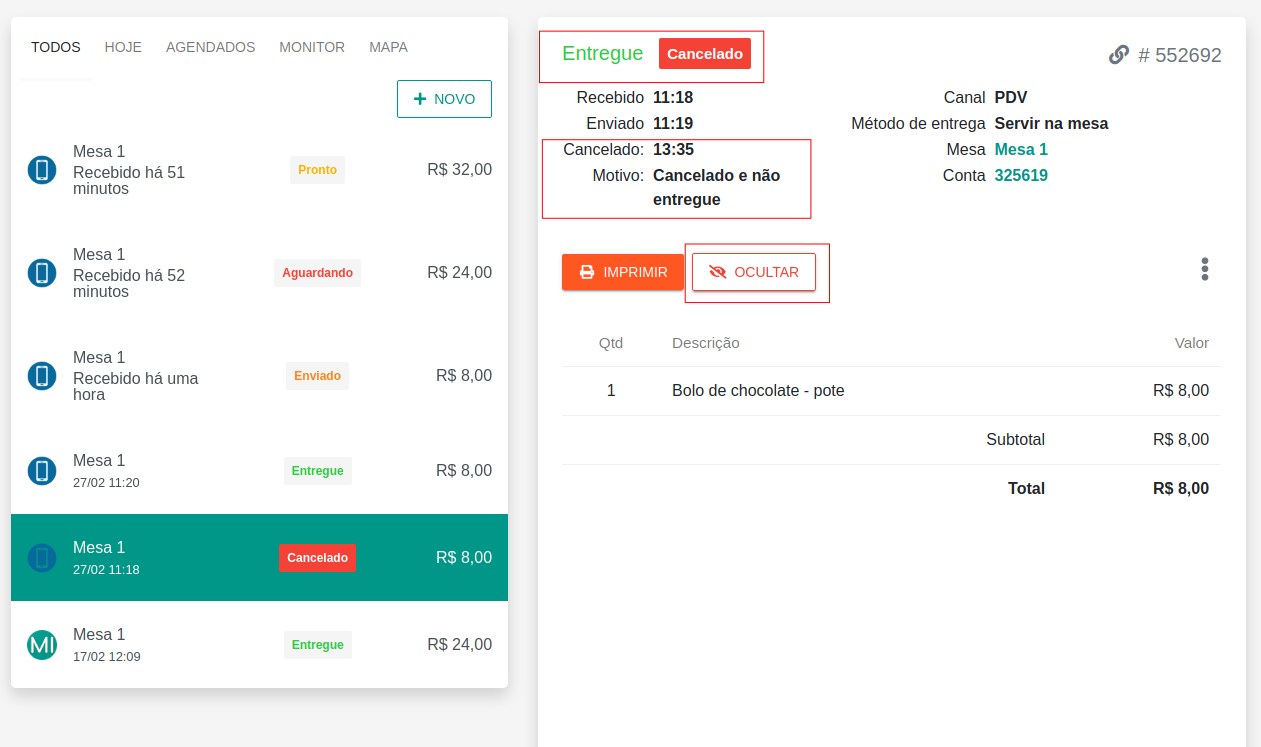
Task: Select the Pronto status badge
Action: pos(317,170)
